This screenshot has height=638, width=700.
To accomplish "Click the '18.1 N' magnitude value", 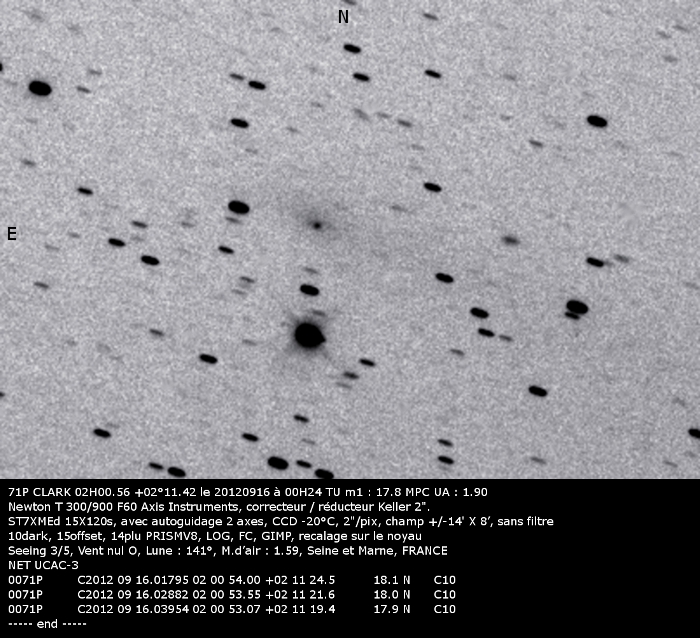I will [x=392, y=580].
